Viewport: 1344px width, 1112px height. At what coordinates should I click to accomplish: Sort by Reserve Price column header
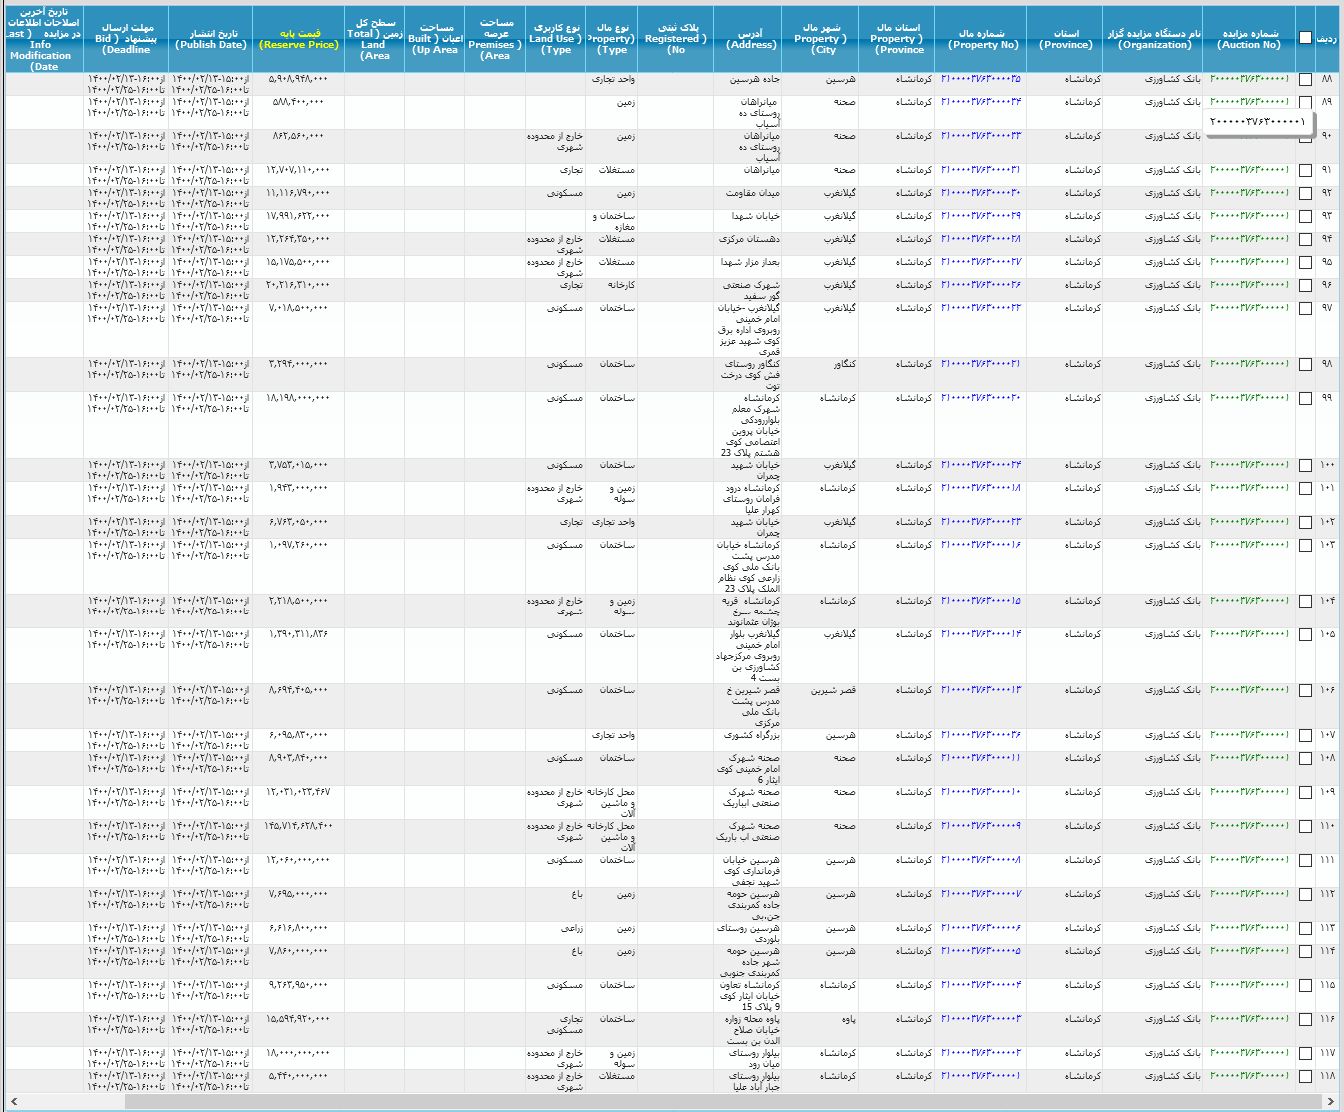click(298, 39)
